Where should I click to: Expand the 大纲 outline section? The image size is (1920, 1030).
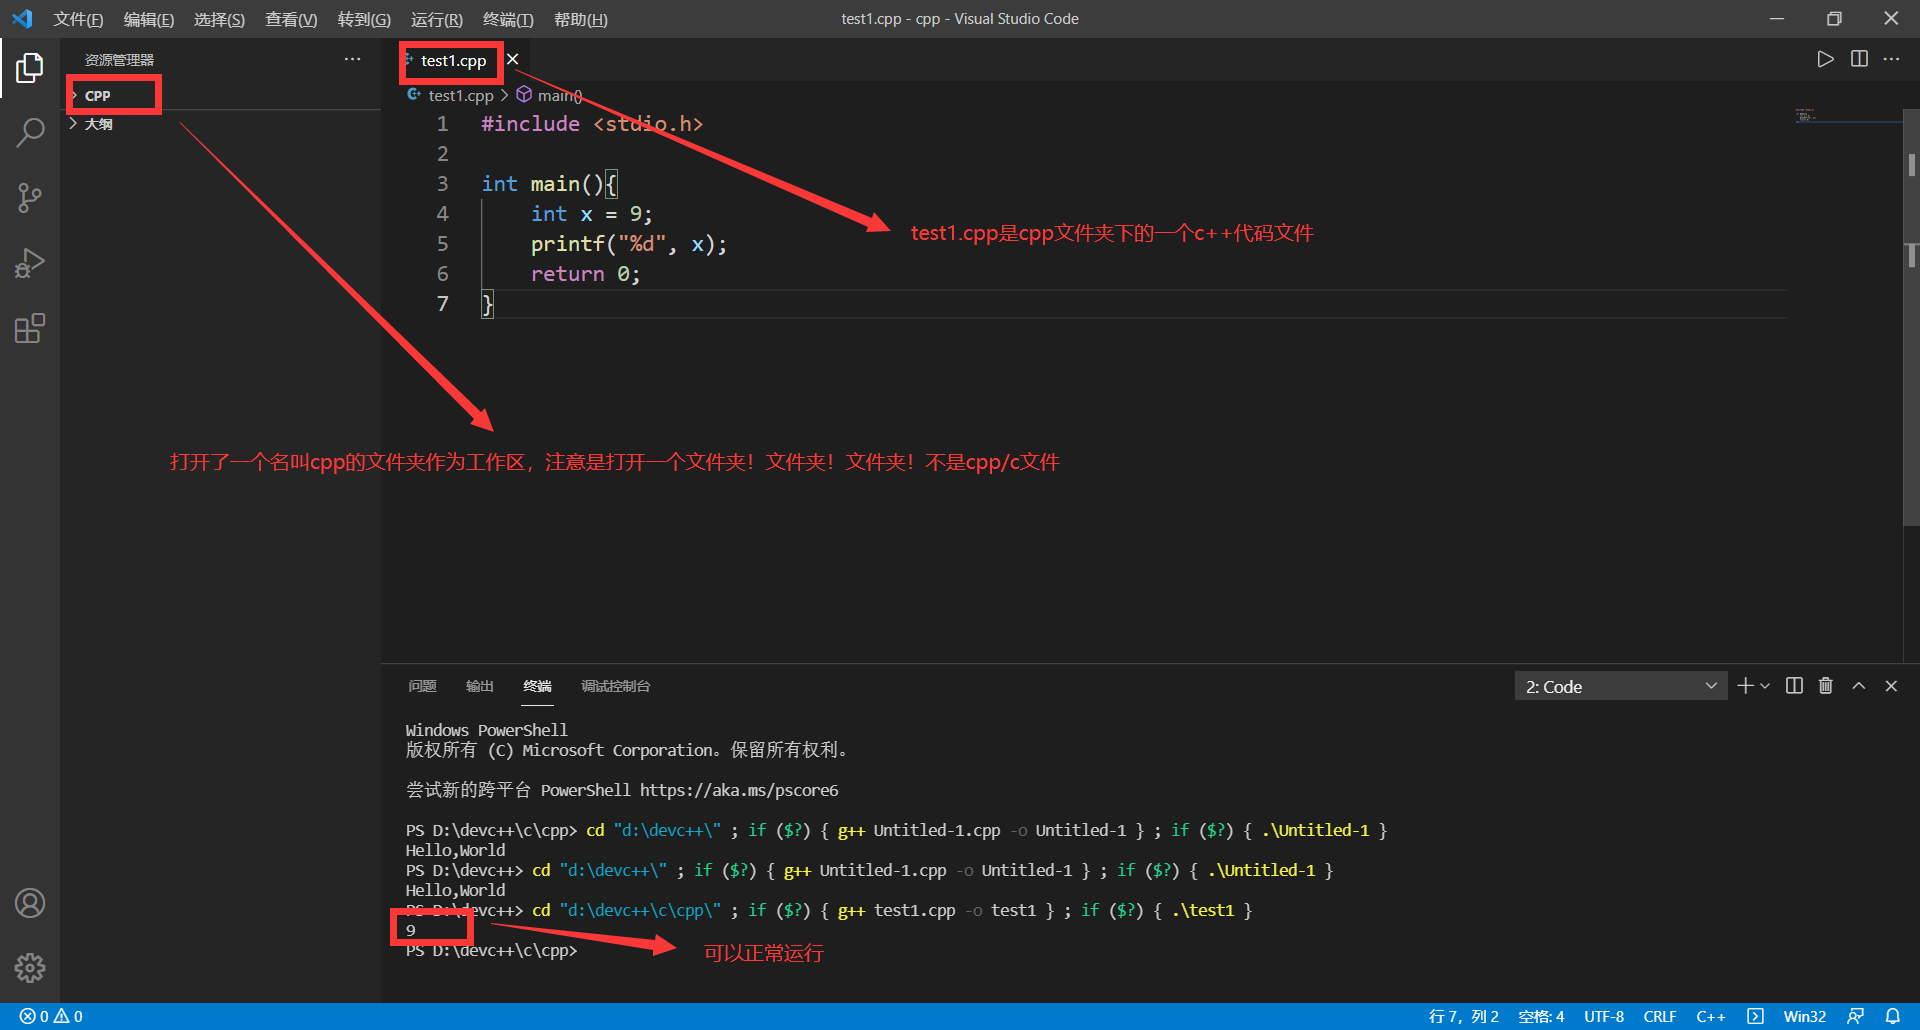(x=97, y=123)
